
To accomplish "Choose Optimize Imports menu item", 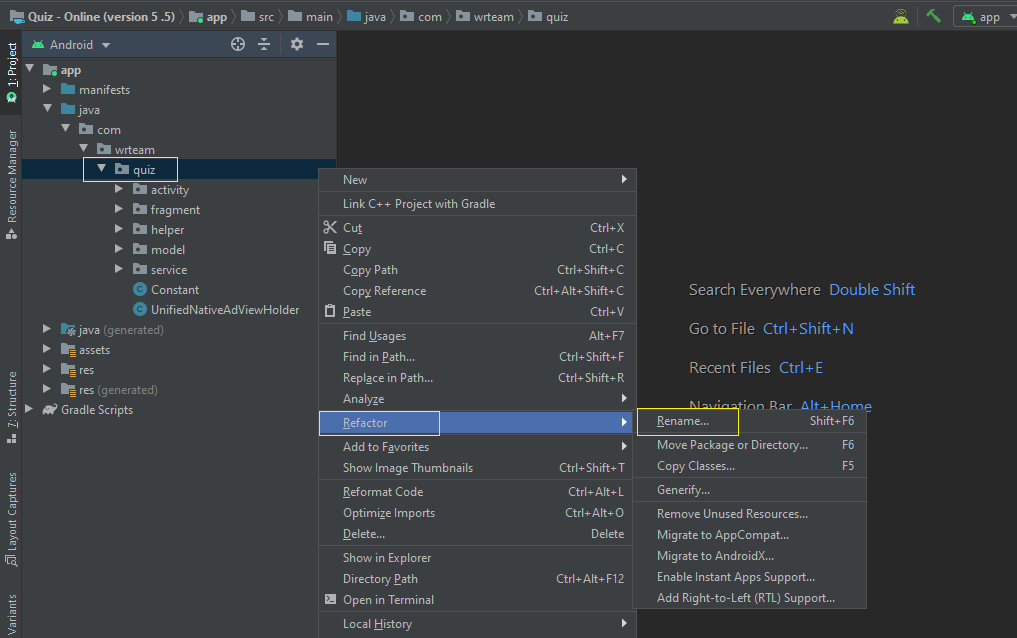I will (477, 513).
